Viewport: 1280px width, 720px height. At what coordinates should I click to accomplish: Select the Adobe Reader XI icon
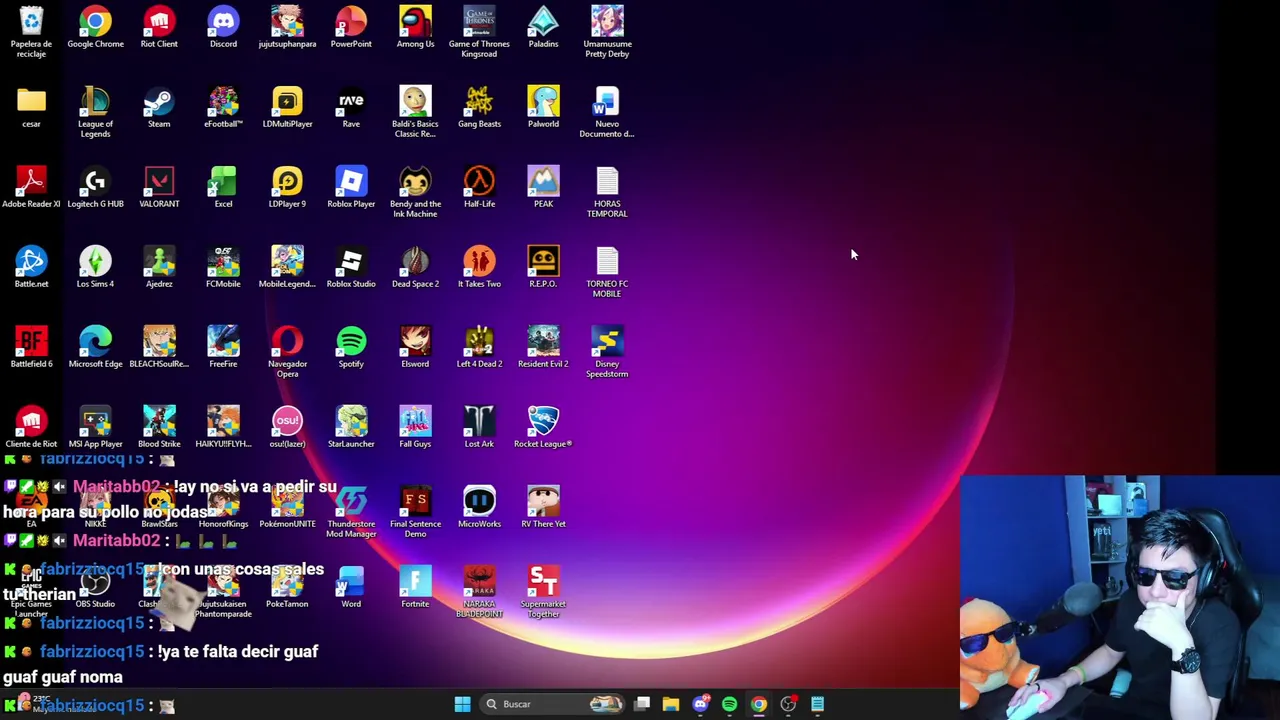click(x=31, y=187)
